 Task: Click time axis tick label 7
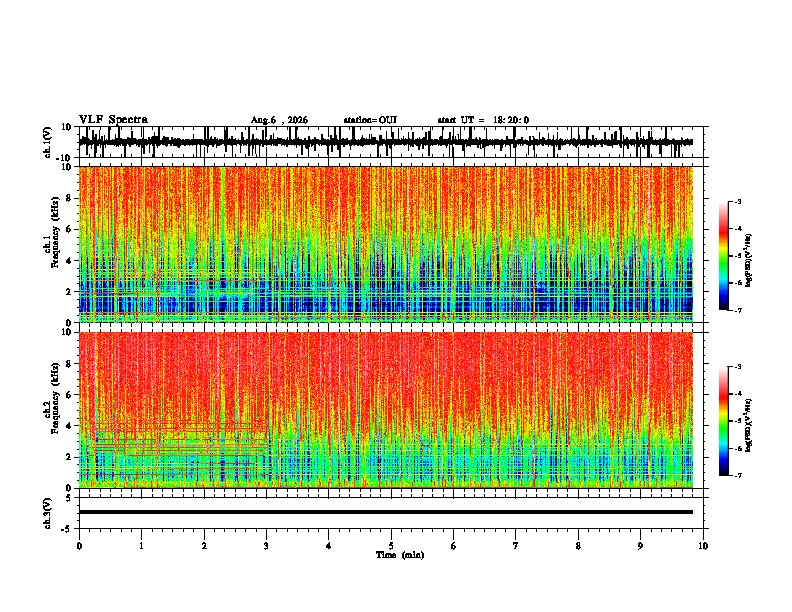pyautogui.click(x=516, y=546)
